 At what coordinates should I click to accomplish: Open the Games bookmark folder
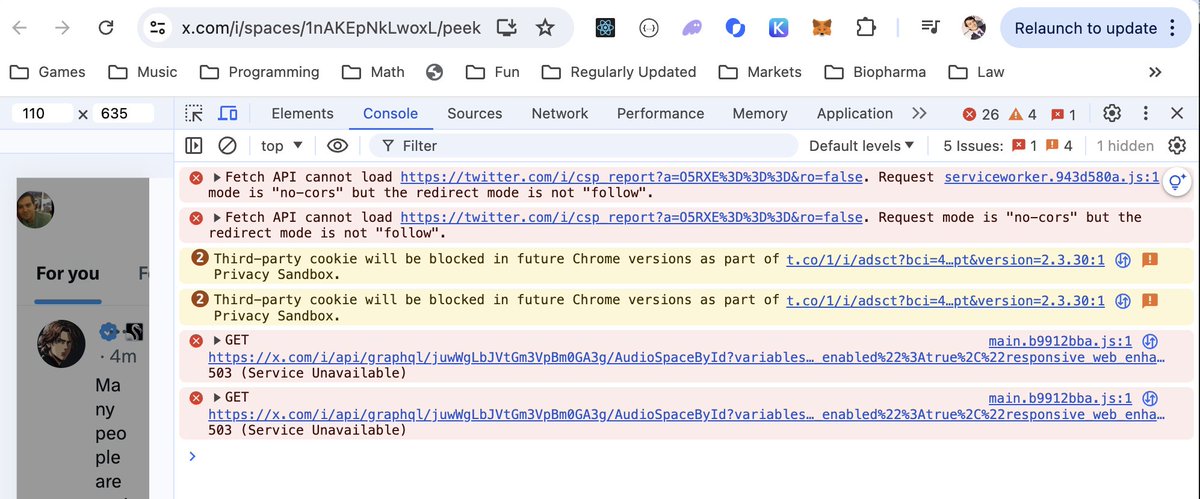coord(48,72)
